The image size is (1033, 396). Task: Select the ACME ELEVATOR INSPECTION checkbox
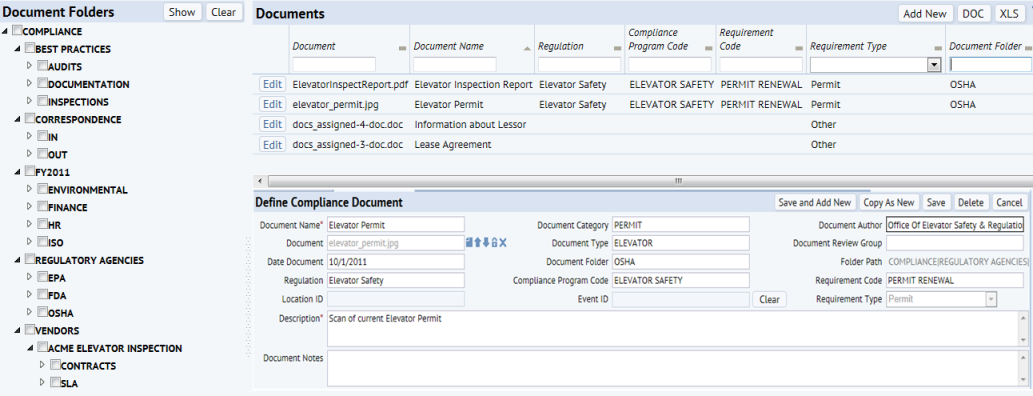click(42, 347)
